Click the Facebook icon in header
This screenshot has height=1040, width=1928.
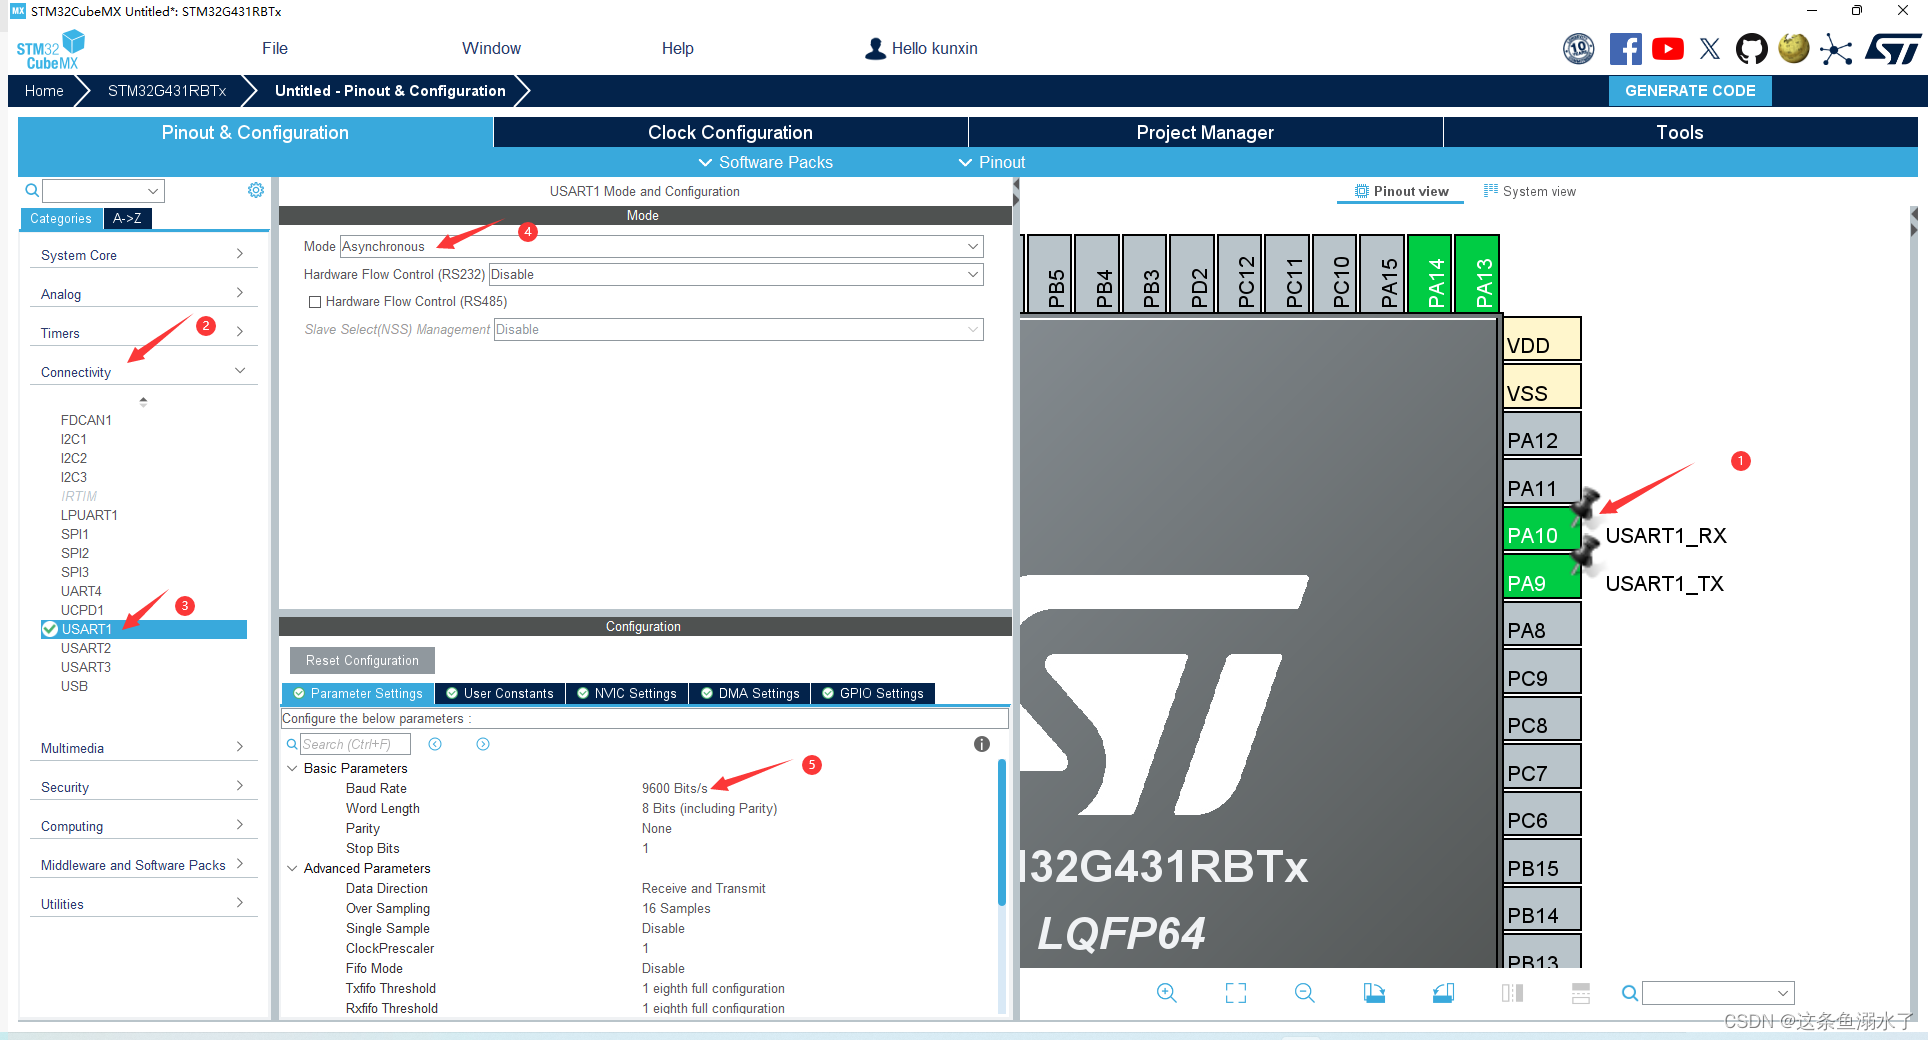[x=1625, y=48]
